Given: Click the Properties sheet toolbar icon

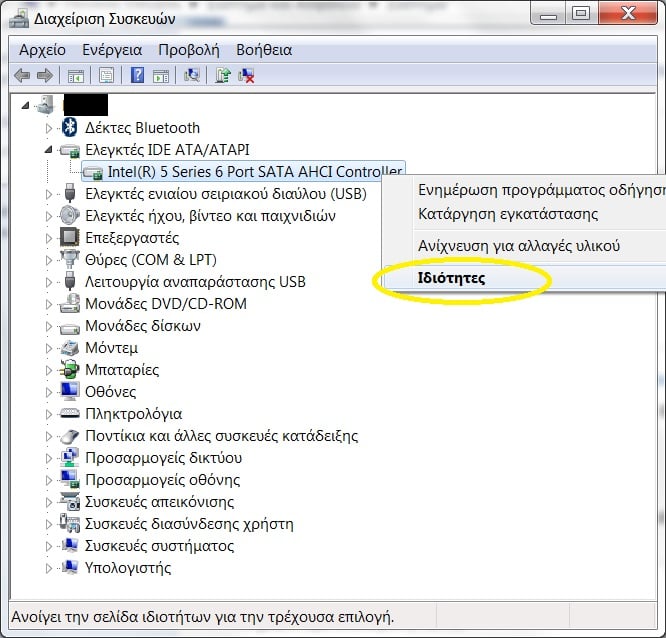Looking at the screenshot, I should 106,76.
